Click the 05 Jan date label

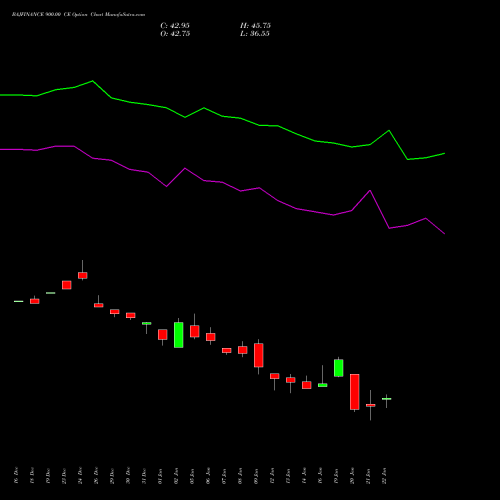[x=192, y=476]
